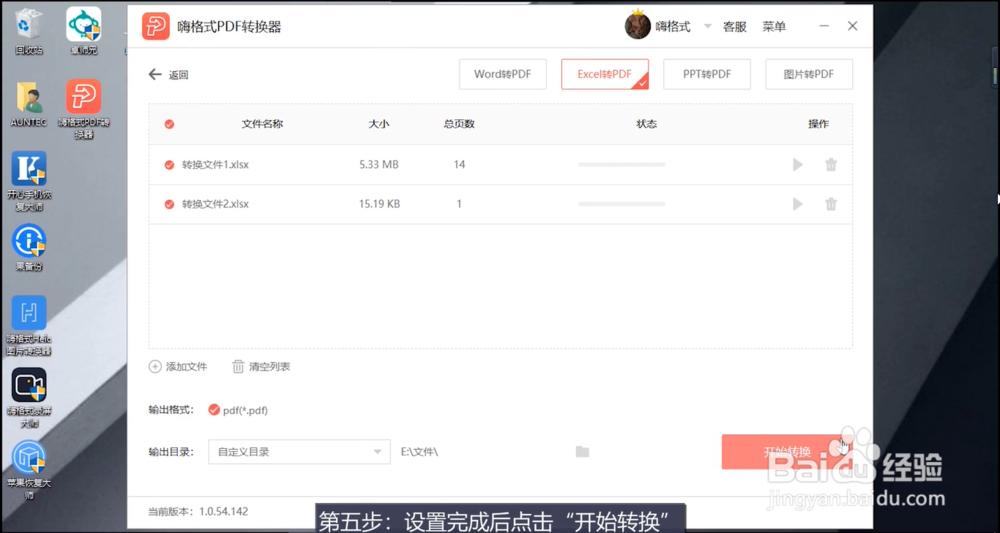Open the 自定义目录 output directory dropdown
1000x533 pixels.
pyautogui.click(x=299, y=451)
